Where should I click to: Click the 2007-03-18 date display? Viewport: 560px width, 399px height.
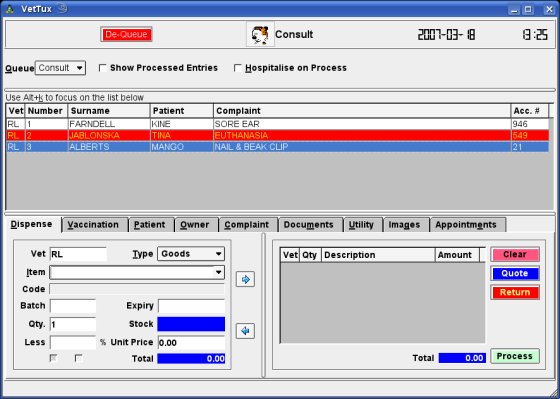pos(446,35)
